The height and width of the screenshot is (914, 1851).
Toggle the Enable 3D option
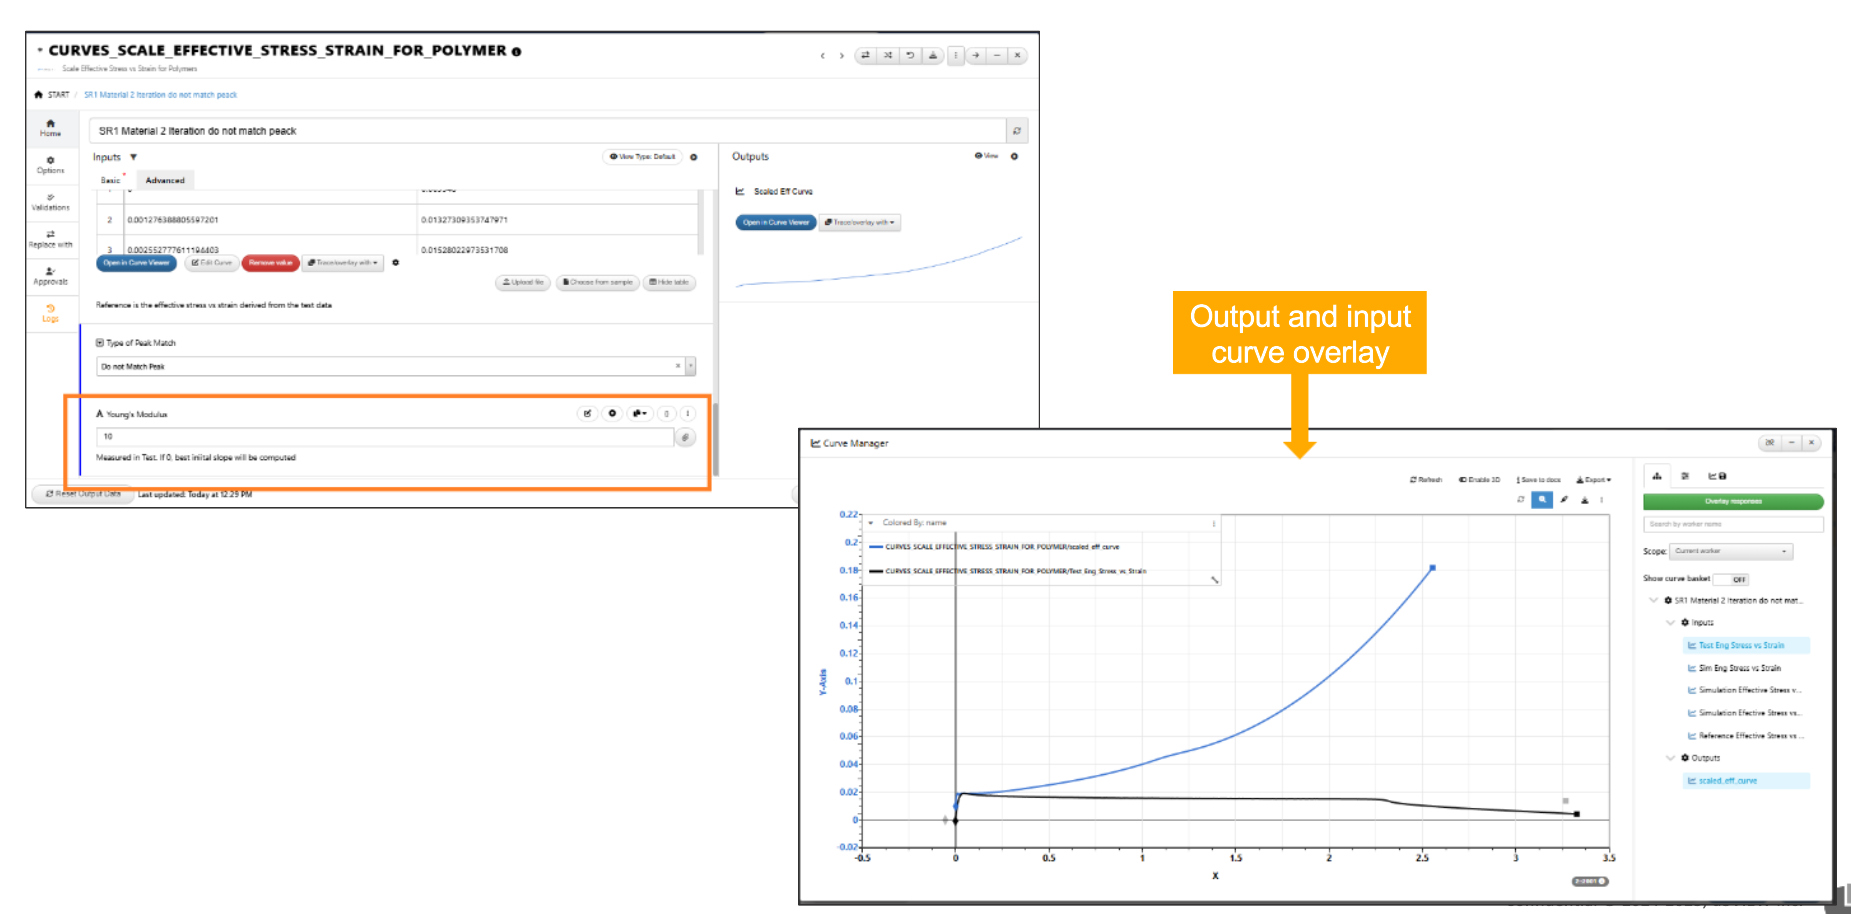pos(1479,480)
